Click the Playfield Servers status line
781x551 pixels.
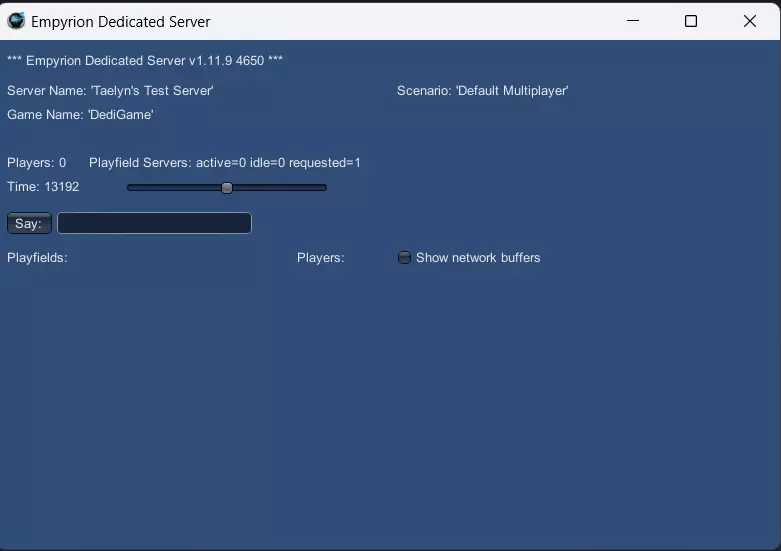click(x=225, y=163)
